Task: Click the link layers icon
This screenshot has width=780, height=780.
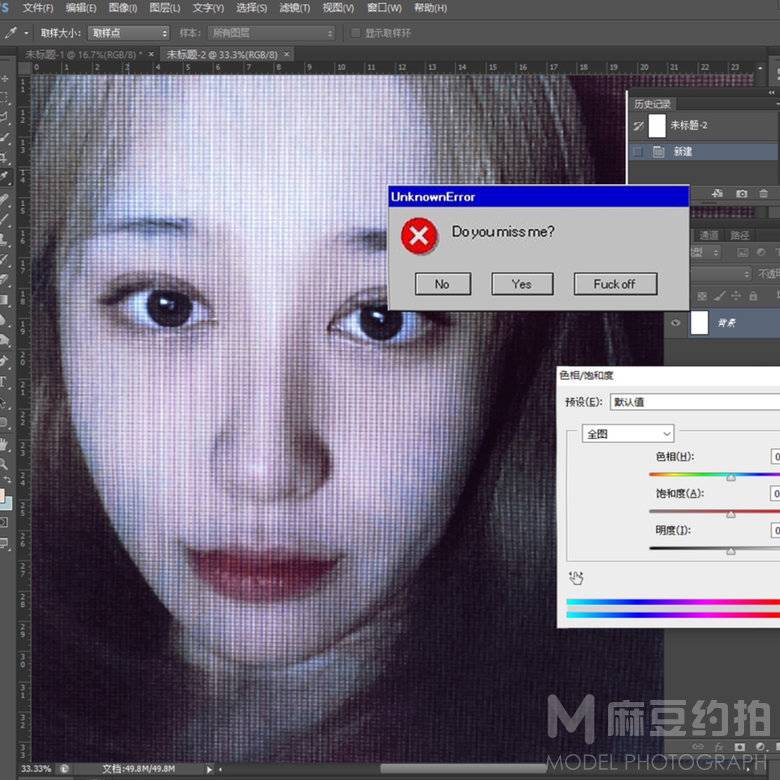Action: point(698,747)
